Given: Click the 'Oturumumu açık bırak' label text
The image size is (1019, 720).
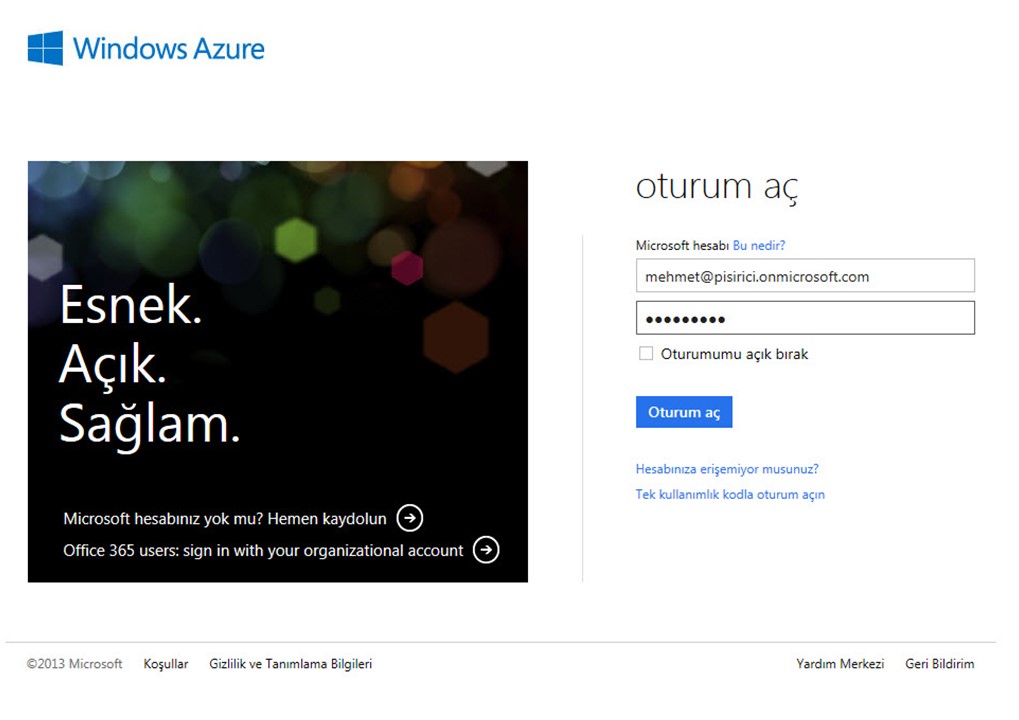Looking at the screenshot, I should (x=734, y=354).
